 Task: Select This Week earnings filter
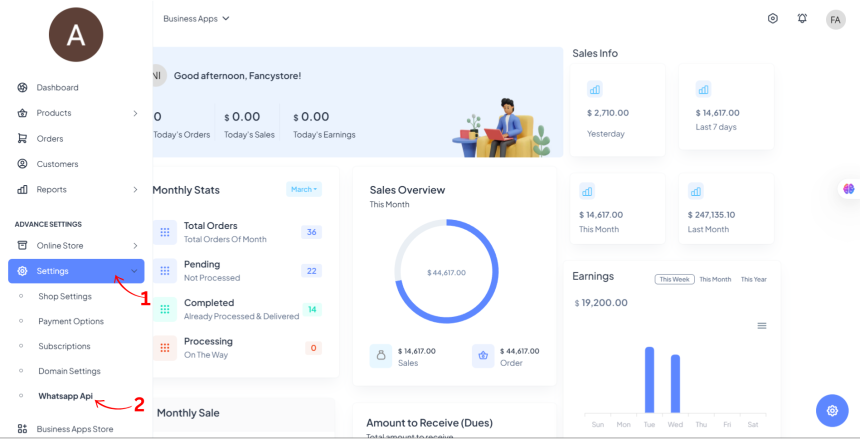[x=674, y=279]
